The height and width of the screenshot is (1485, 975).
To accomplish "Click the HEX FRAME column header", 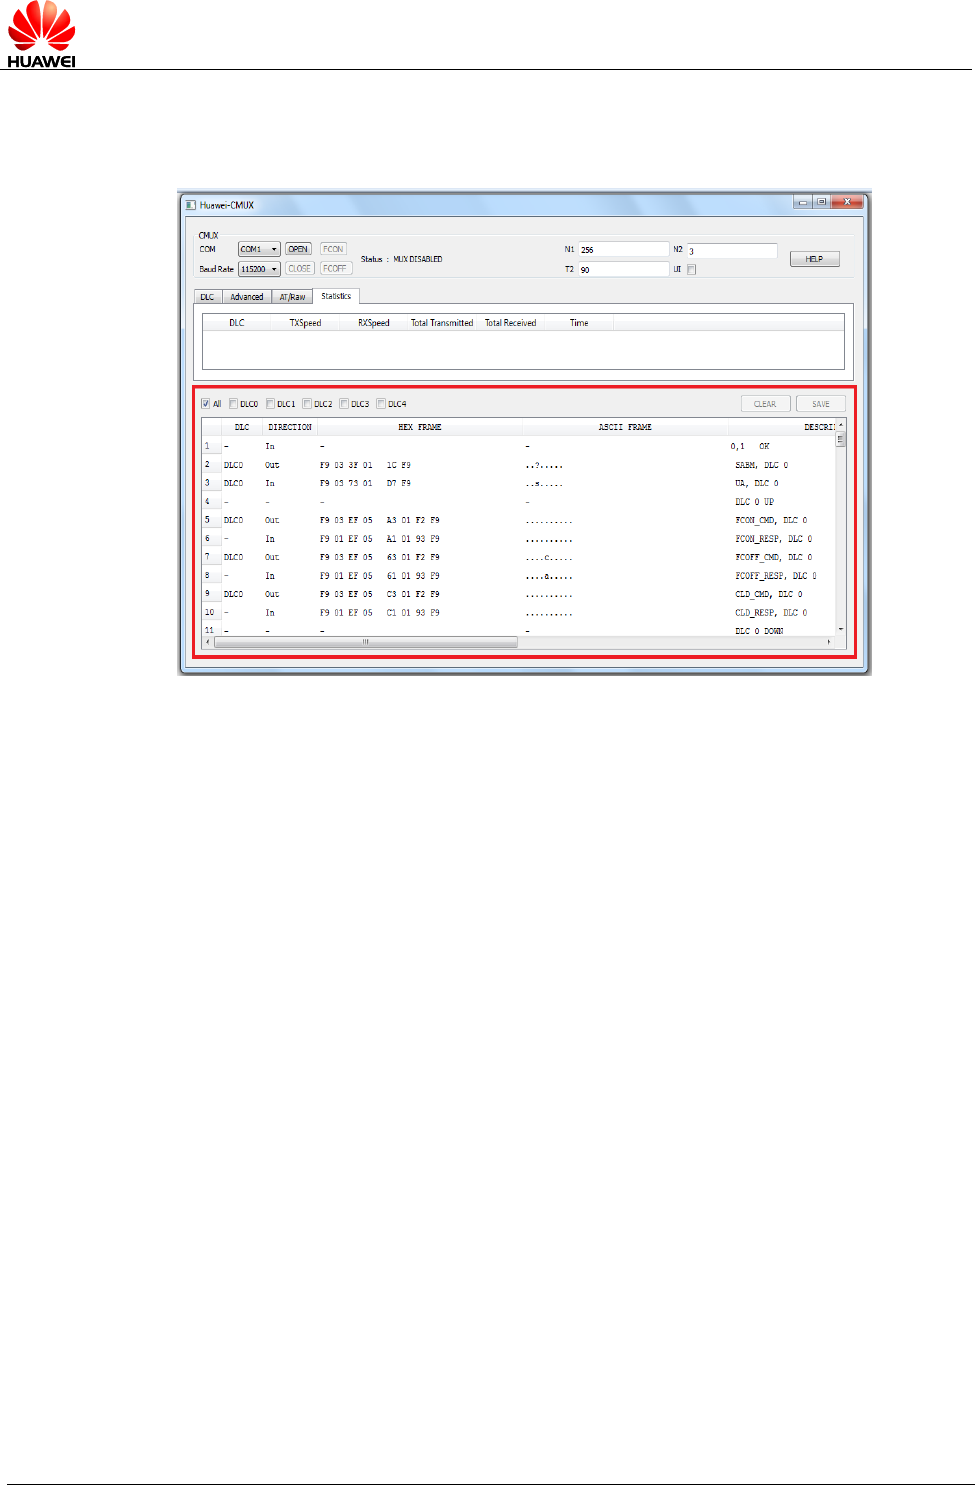I will 420,427.
